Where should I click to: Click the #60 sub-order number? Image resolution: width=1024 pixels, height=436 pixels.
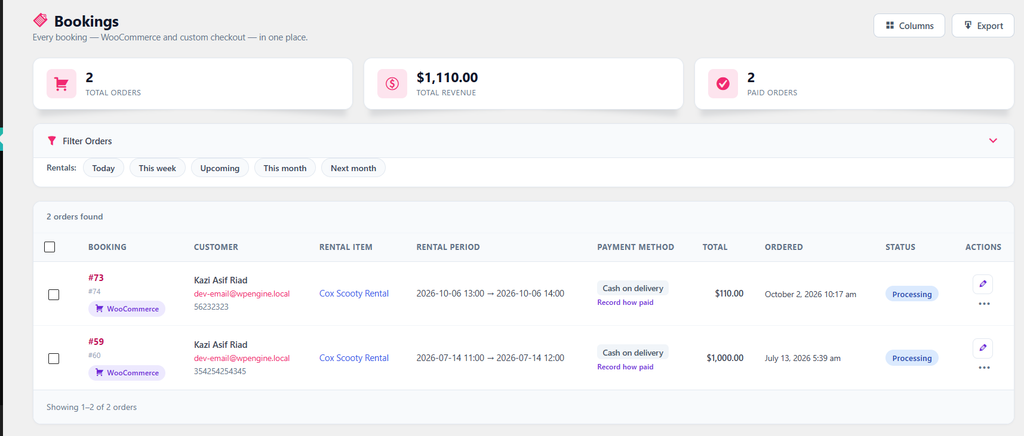(94, 355)
